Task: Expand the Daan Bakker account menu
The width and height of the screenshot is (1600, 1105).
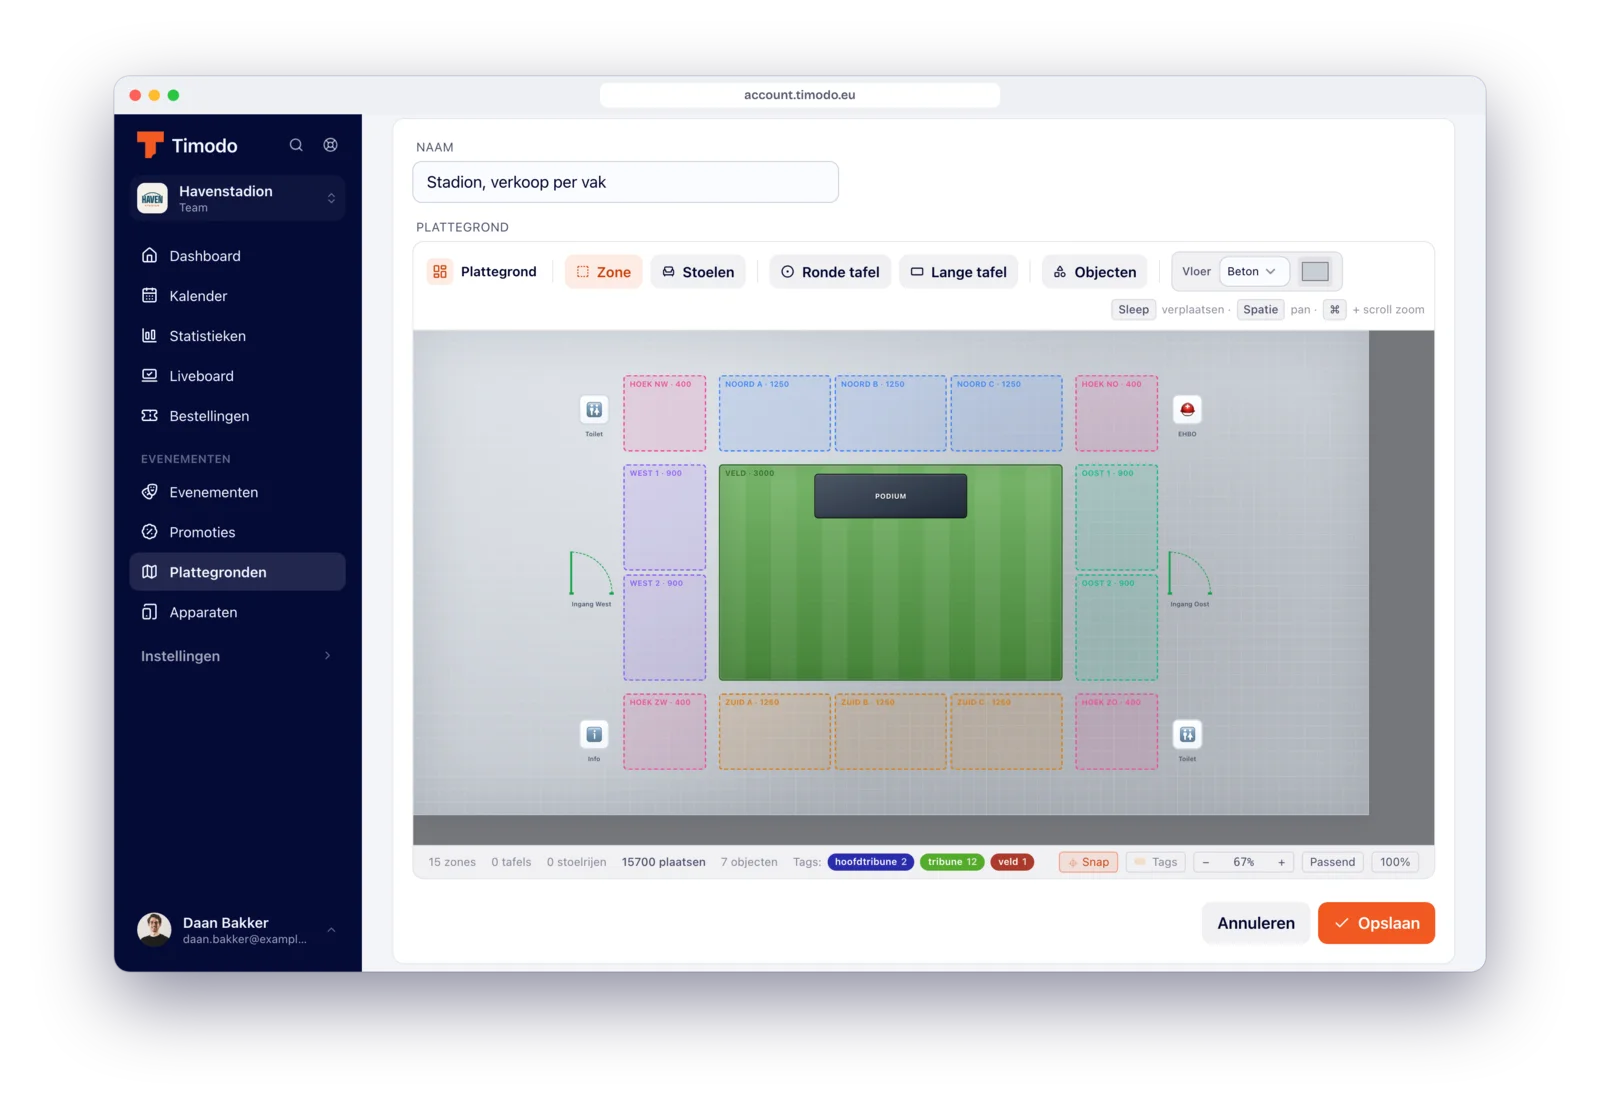Action: click(x=238, y=930)
